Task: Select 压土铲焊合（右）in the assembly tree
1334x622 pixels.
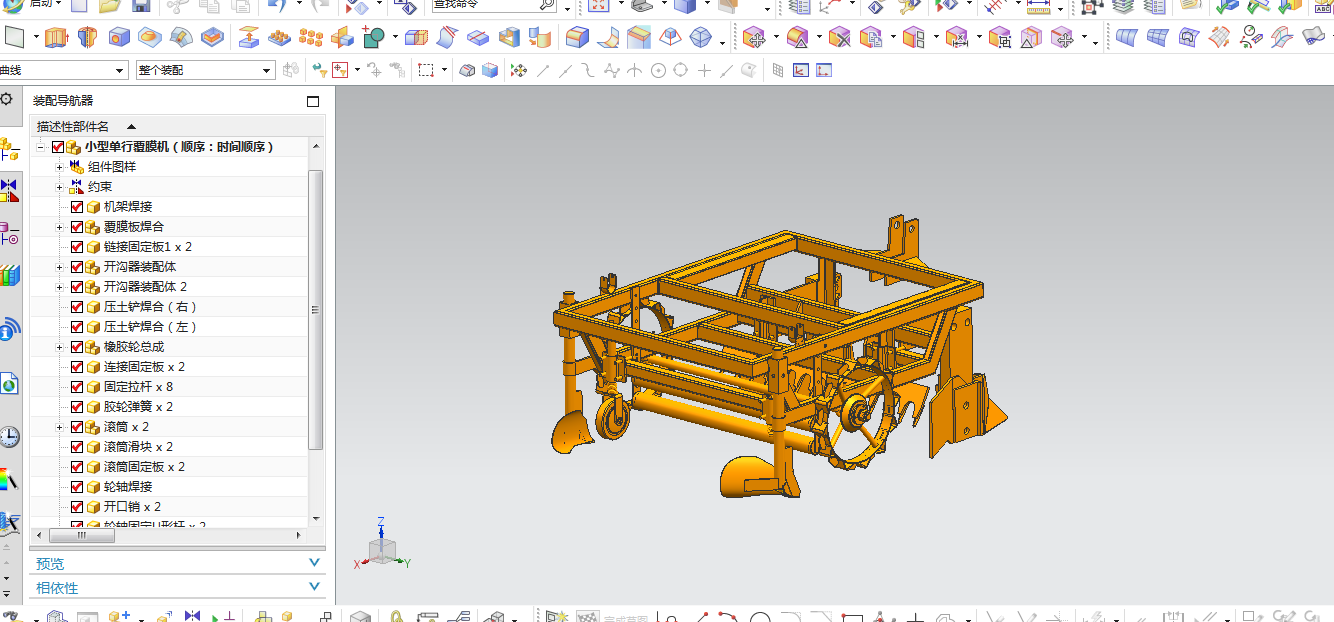Action: tap(150, 307)
